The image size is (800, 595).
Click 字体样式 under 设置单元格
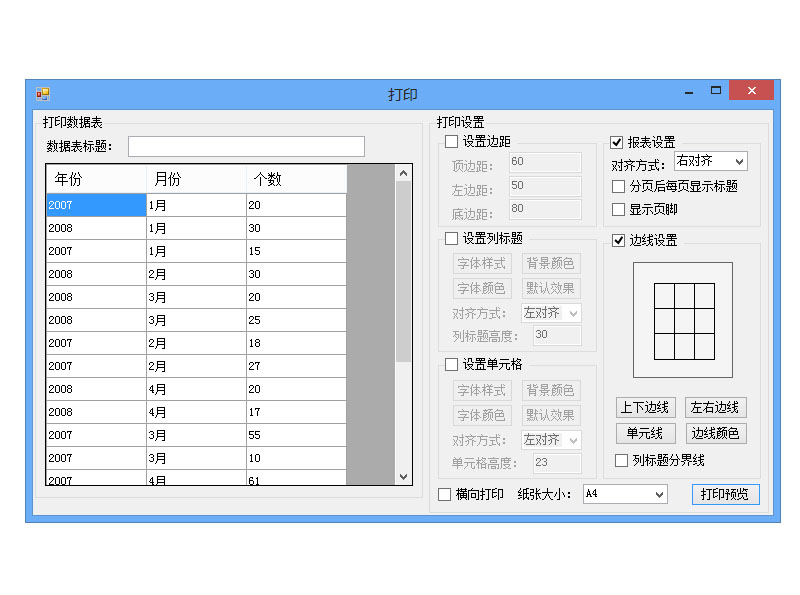[482, 390]
